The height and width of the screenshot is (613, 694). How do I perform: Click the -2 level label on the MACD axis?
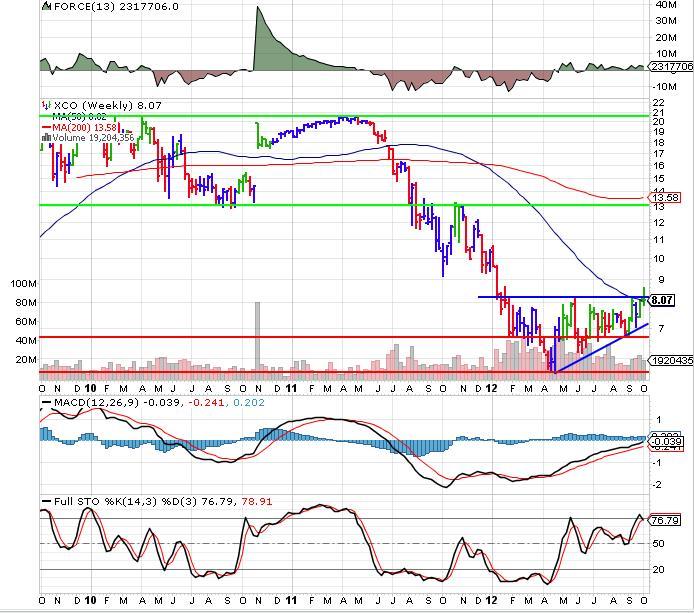[x=657, y=485]
